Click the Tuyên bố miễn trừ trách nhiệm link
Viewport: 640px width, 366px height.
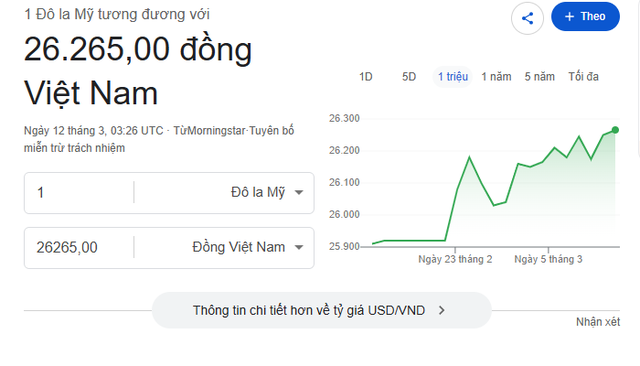point(159,139)
